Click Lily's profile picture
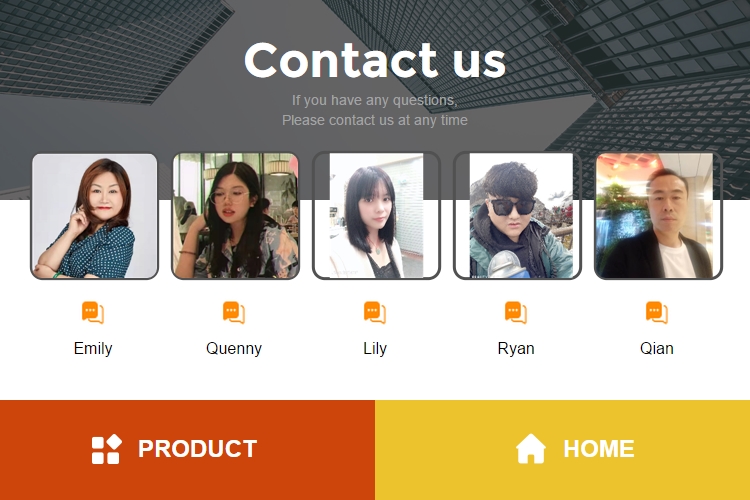 [x=376, y=216]
